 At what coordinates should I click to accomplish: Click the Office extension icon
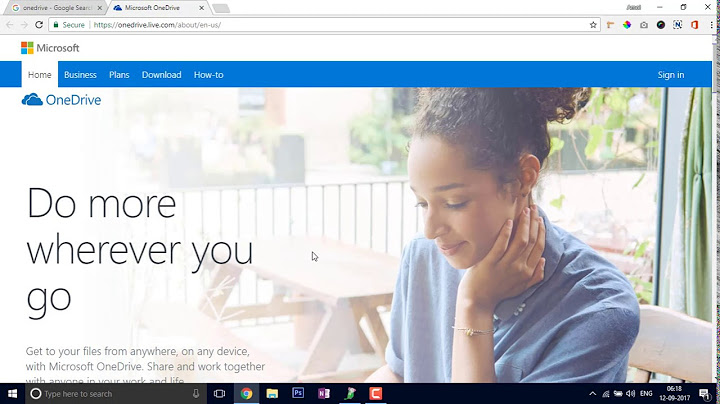[x=694, y=25]
